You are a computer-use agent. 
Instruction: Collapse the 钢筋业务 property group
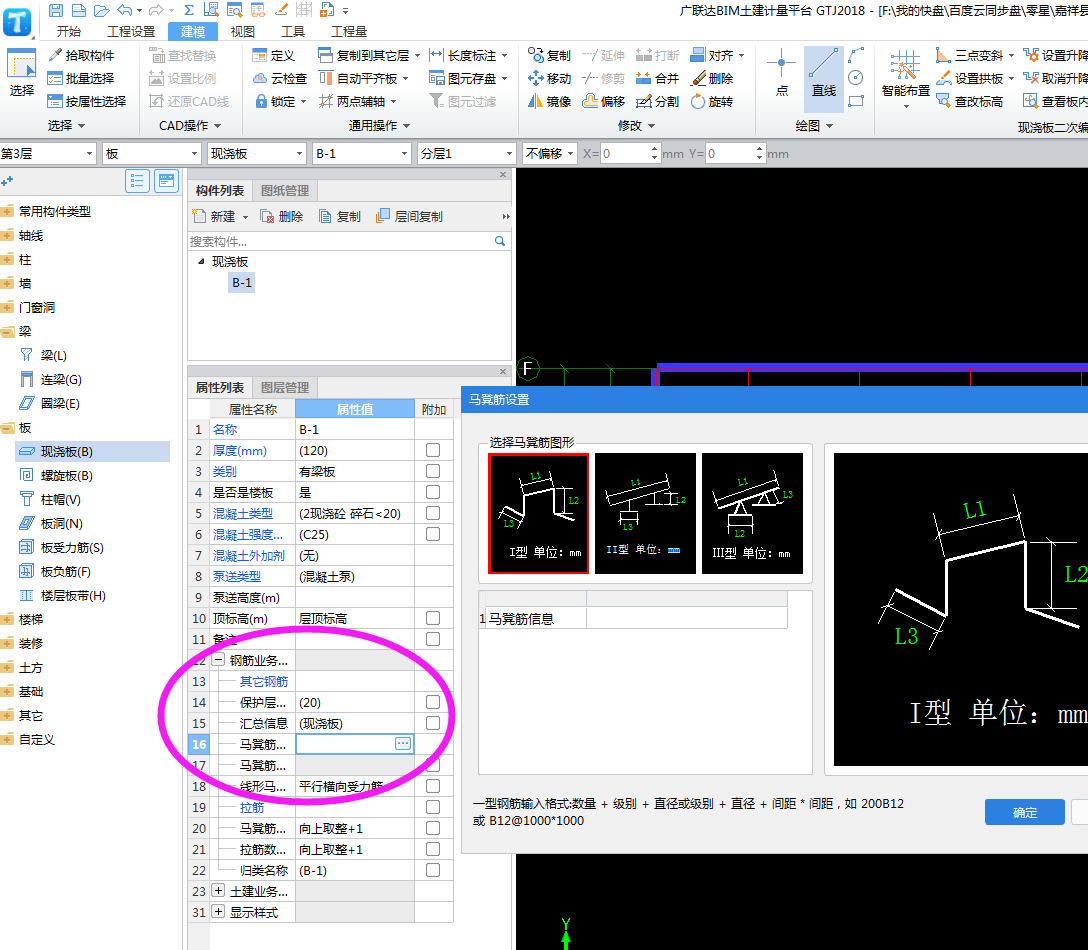pyautogui.click(x=218, y=660)
